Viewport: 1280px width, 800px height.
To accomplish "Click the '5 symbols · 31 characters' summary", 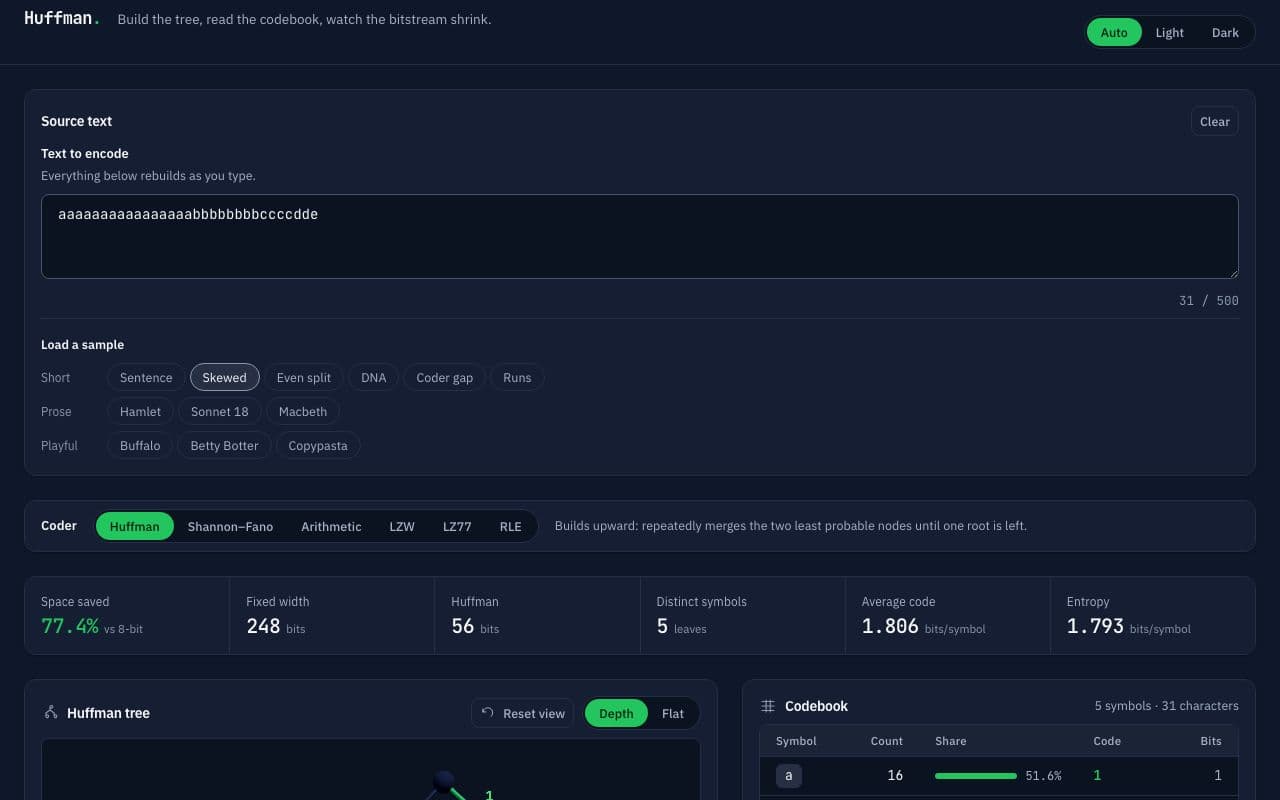I will 1167,706.
